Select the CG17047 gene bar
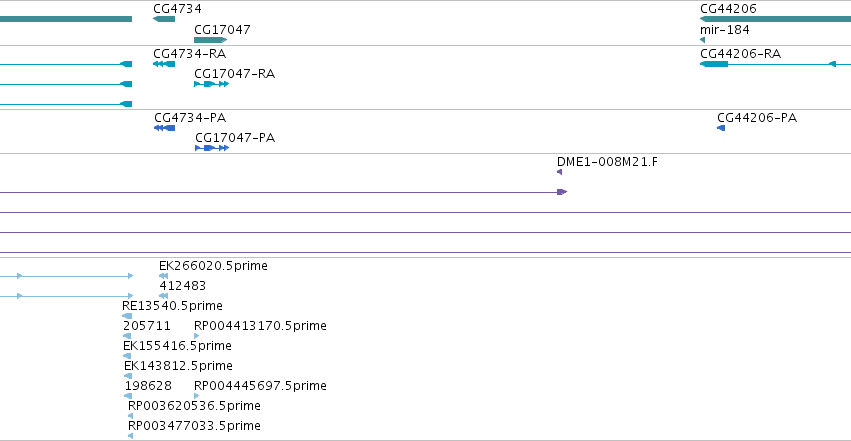The image size is (851, 441). pyautogui.click(x=211, y=40)
